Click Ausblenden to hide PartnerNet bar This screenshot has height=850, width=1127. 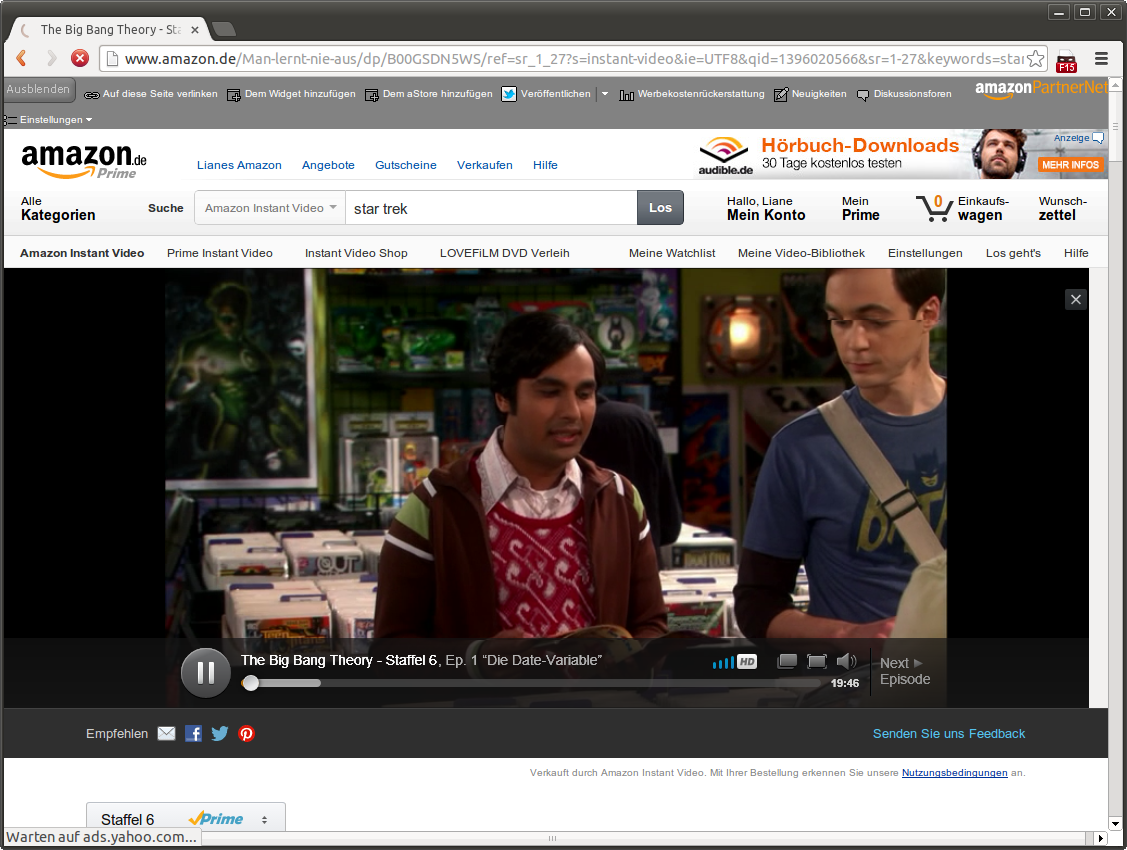coord(38,89)
